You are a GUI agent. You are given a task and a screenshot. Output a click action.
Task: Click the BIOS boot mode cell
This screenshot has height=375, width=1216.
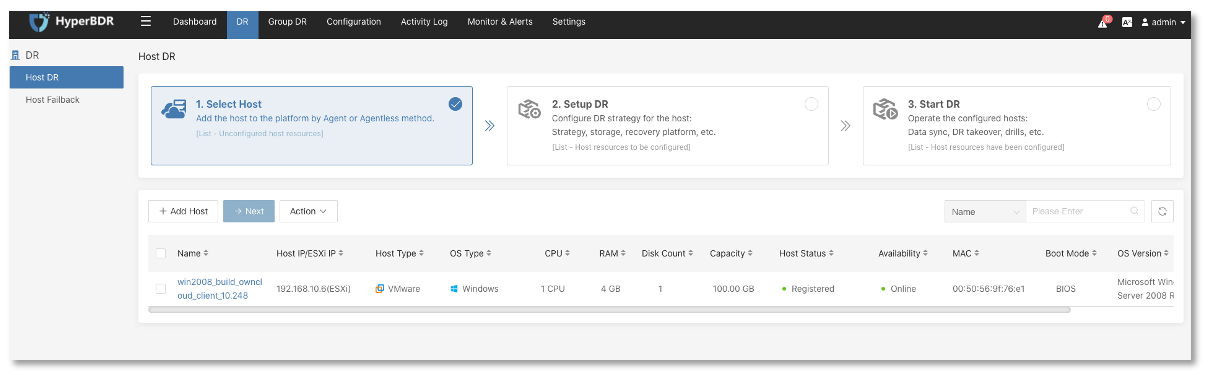pos(1066,289)
